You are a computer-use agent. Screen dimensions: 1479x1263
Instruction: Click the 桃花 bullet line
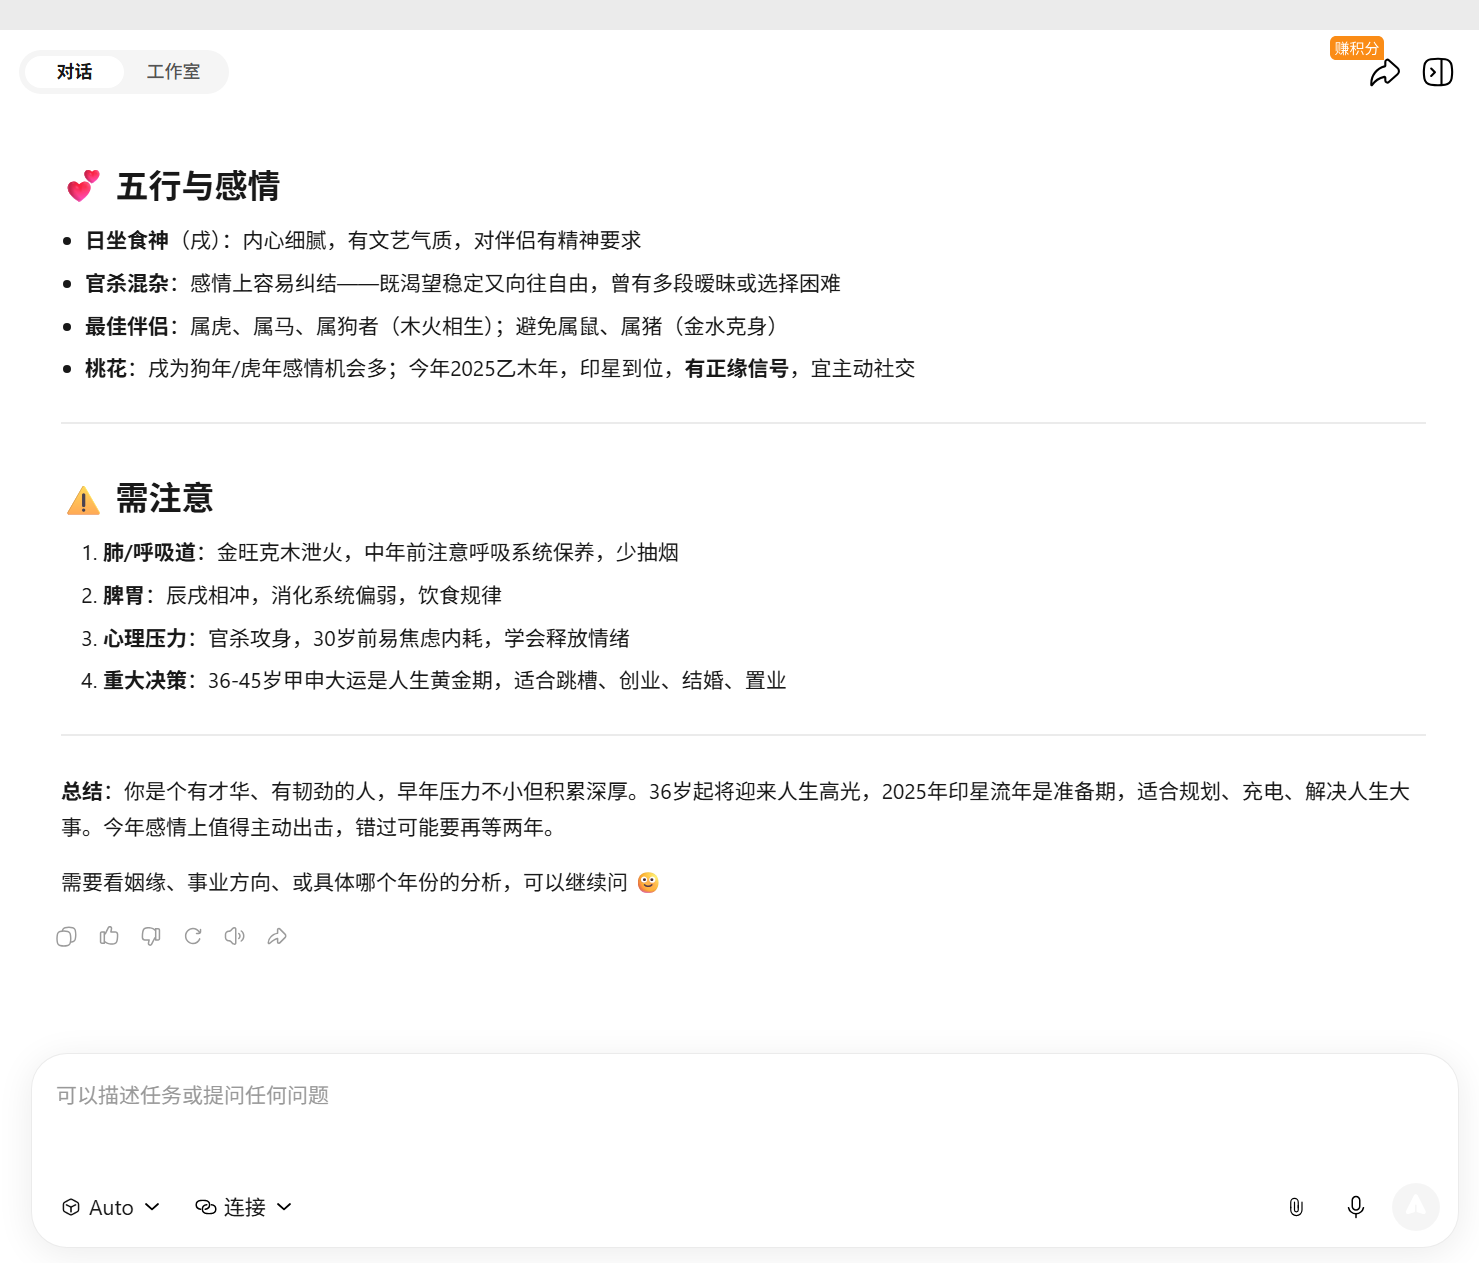(500, 369)
